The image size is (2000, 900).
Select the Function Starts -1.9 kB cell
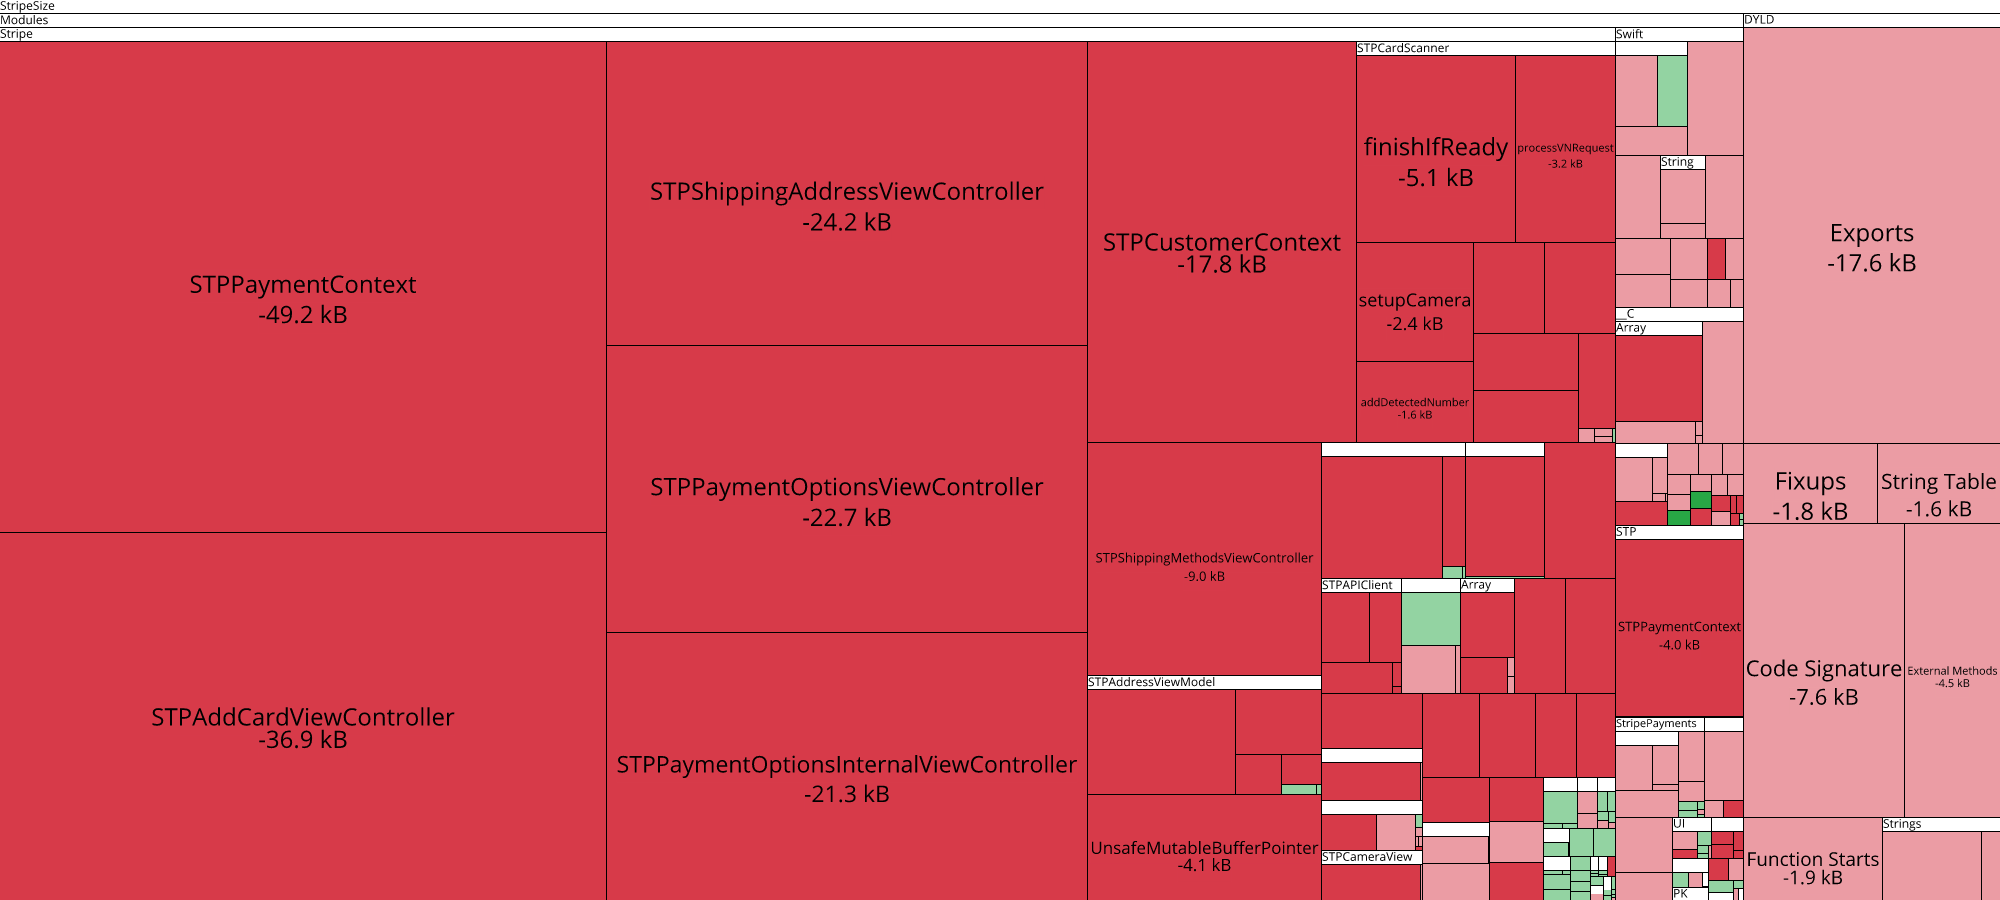click(1812, 859)
